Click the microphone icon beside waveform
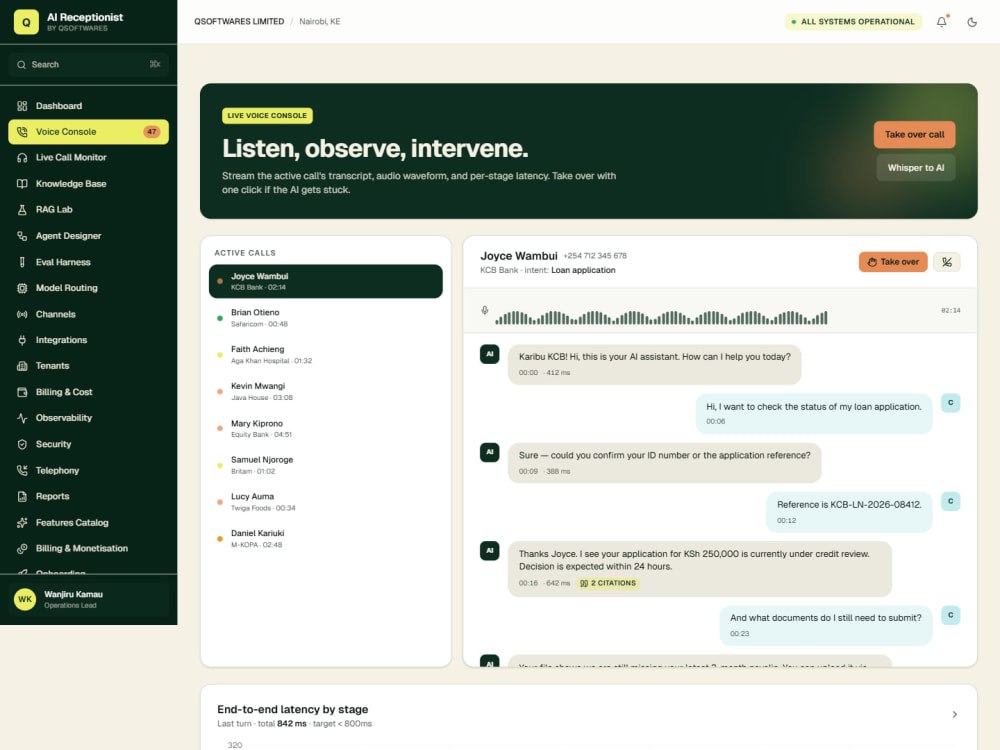 (485, 311)
